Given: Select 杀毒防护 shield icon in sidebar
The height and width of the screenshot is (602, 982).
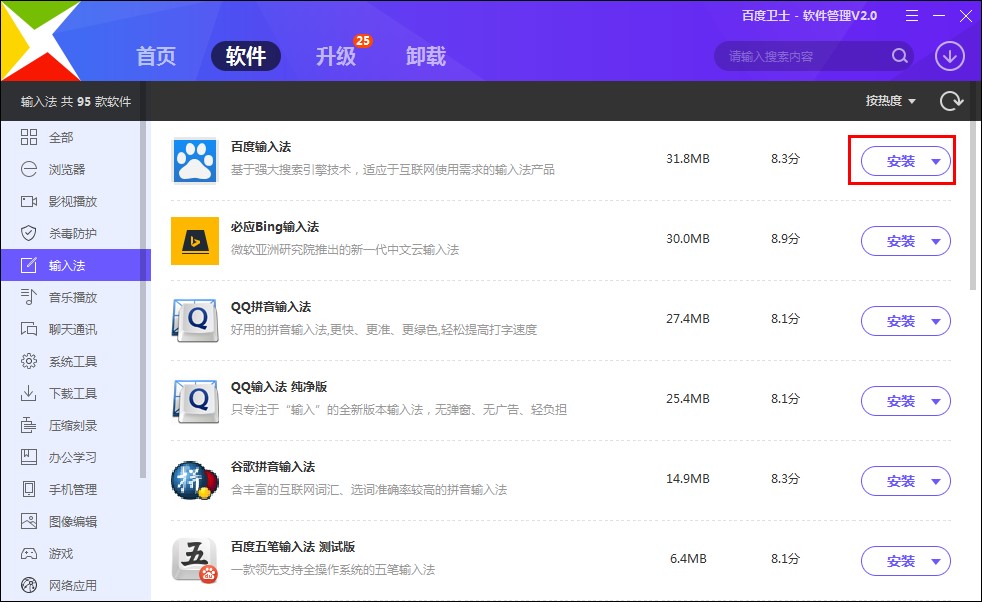Looking at the screenshot, I should [x=29, y=233].
